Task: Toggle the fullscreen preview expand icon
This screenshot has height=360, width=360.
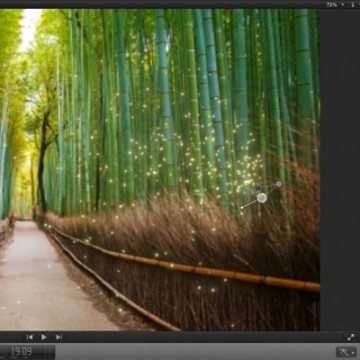Action: [351, 337]
